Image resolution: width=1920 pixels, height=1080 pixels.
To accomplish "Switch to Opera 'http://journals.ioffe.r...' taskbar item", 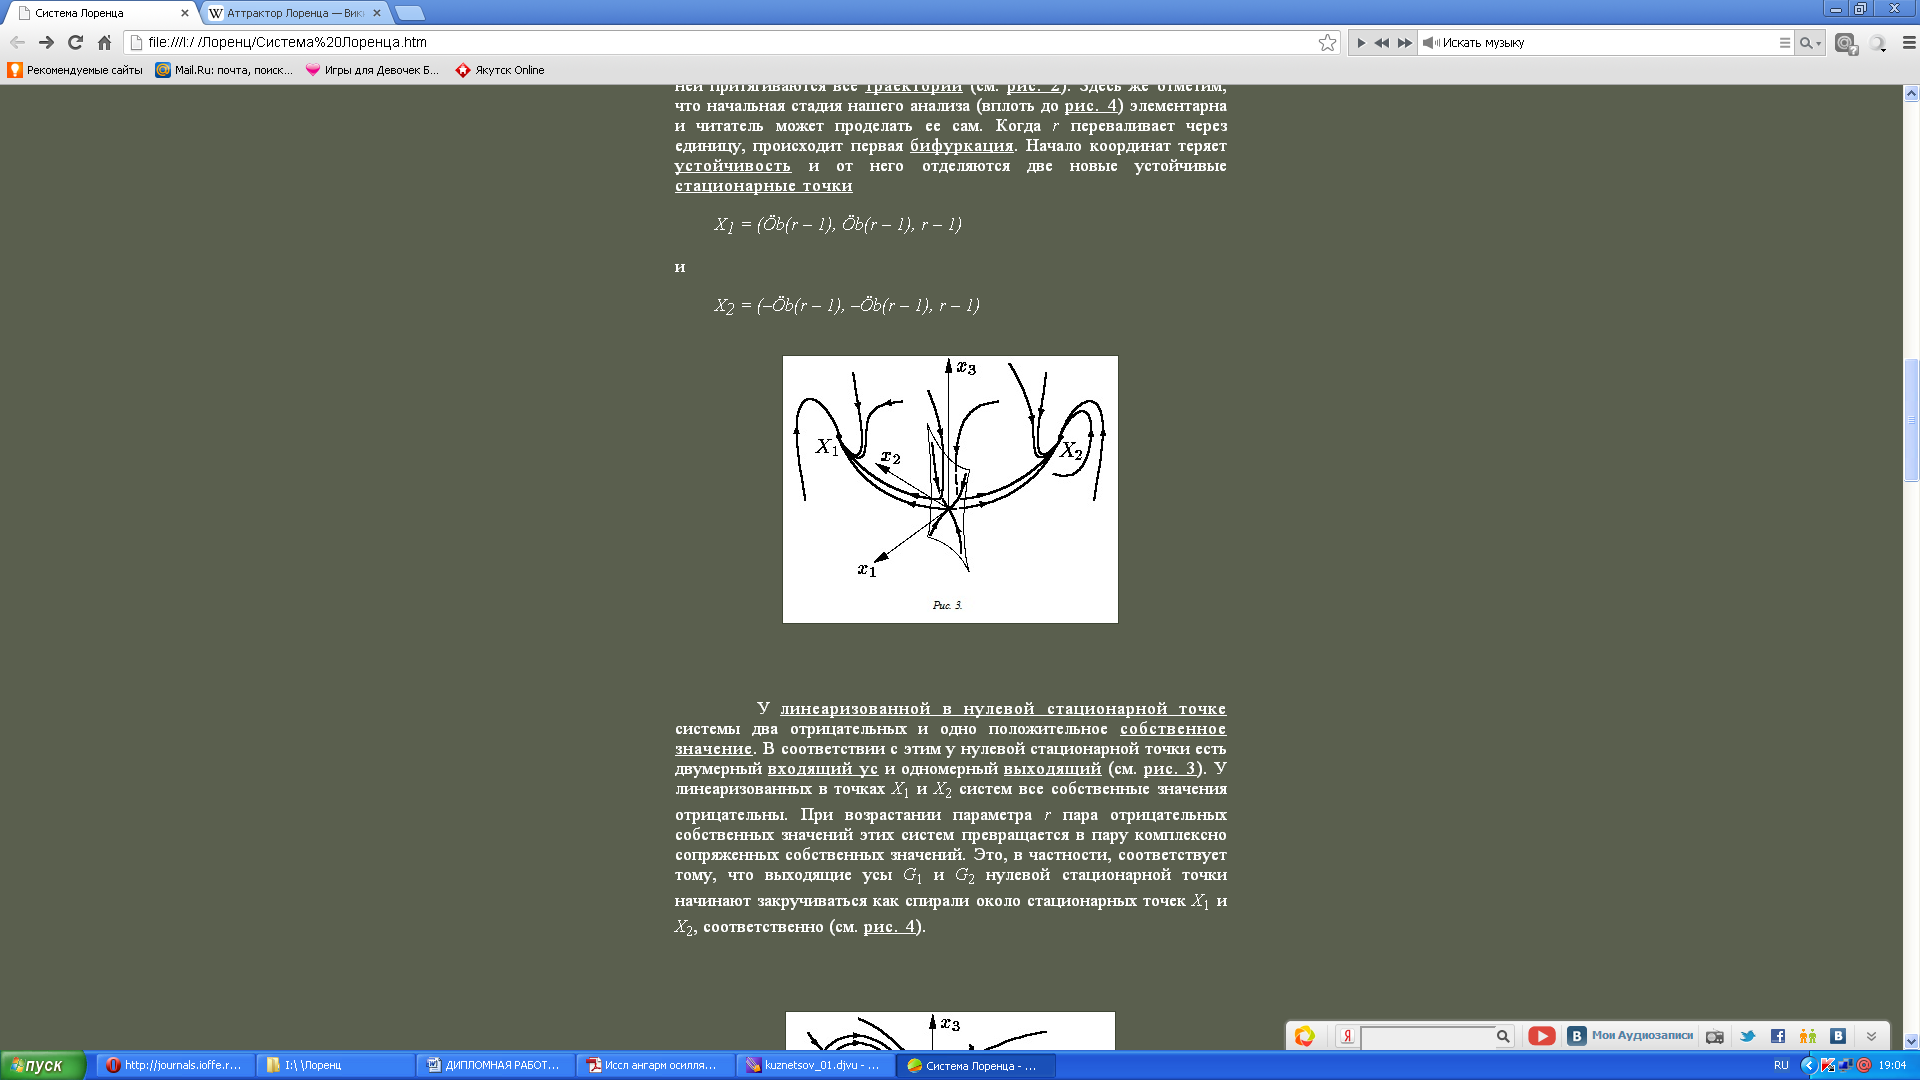I will (174, 1066).
